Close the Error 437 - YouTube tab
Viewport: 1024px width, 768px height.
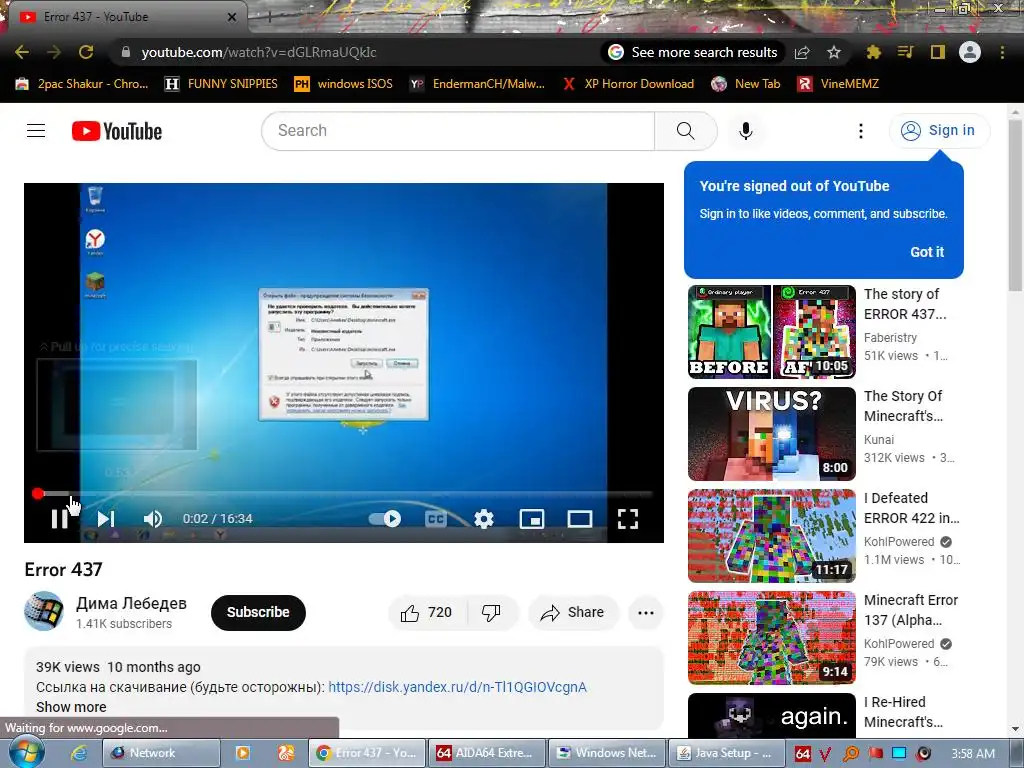click(232, 17)
